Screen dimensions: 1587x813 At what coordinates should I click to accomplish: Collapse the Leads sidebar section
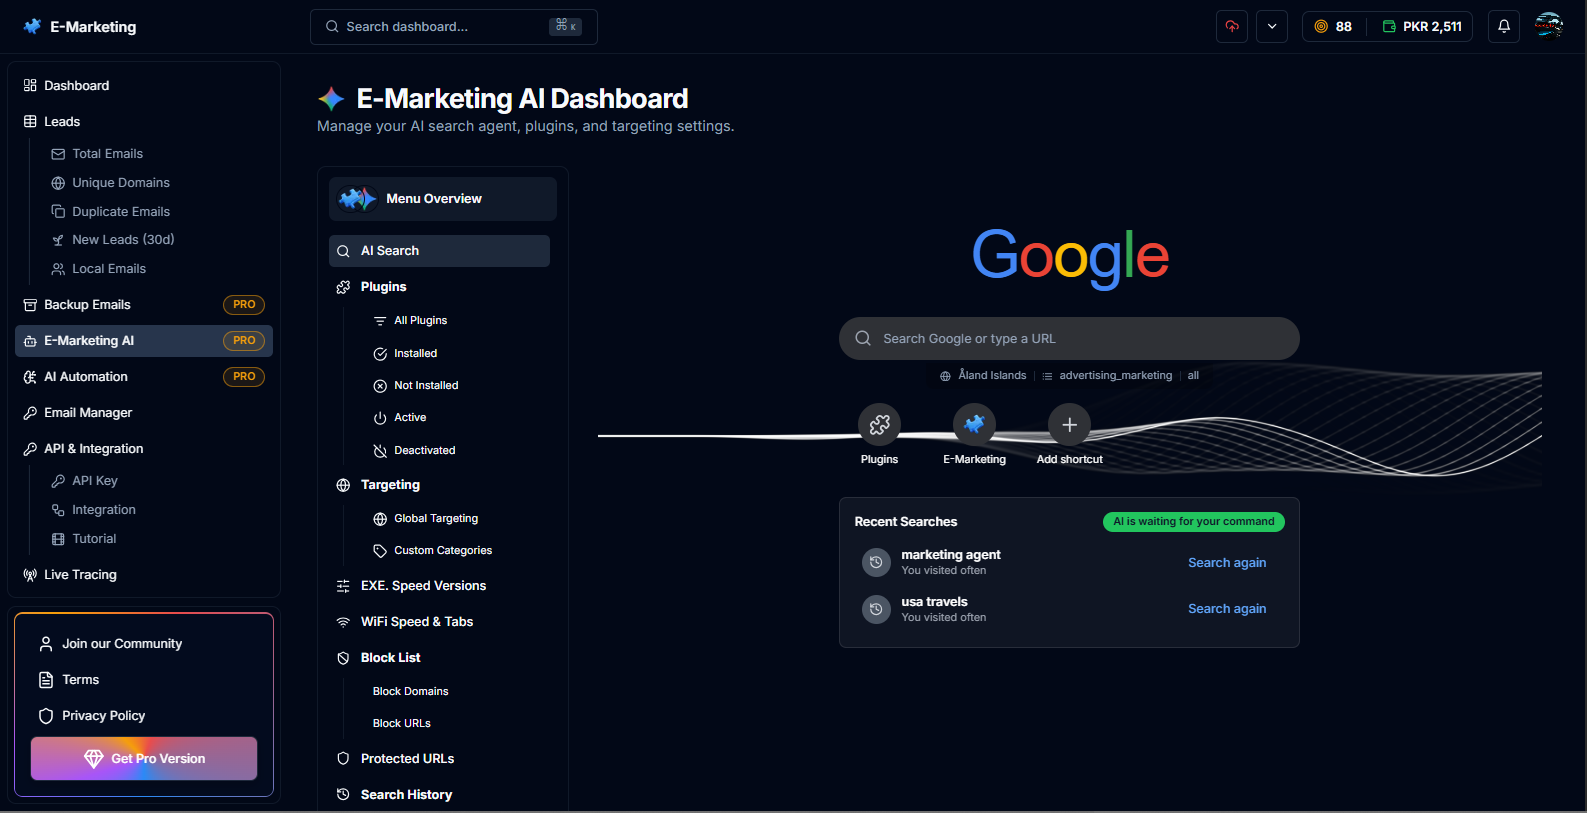coord(62,122)
